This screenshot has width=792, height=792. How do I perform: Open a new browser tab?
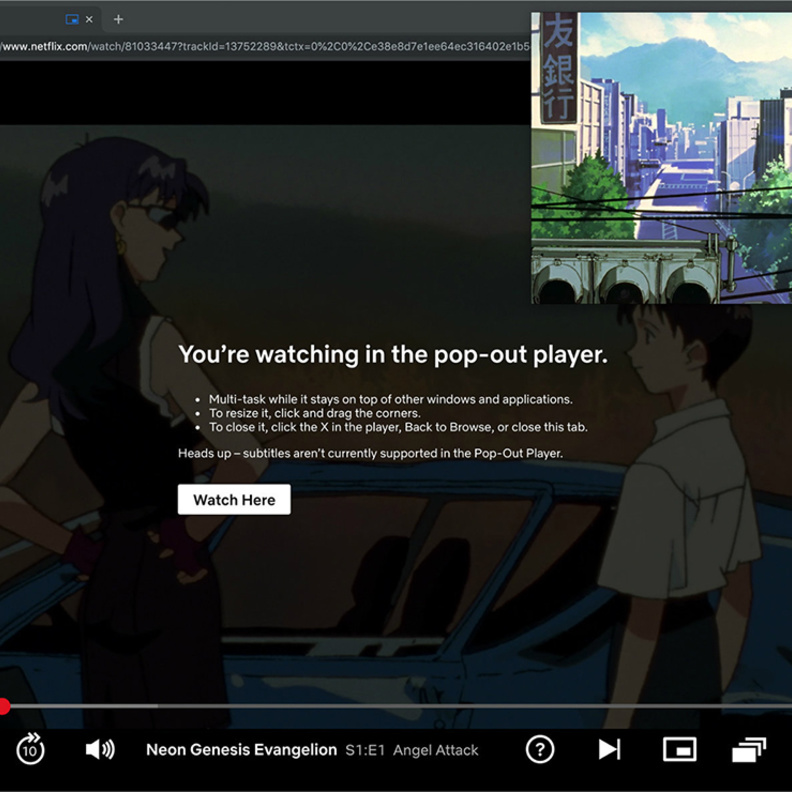[x=118, y=19]
